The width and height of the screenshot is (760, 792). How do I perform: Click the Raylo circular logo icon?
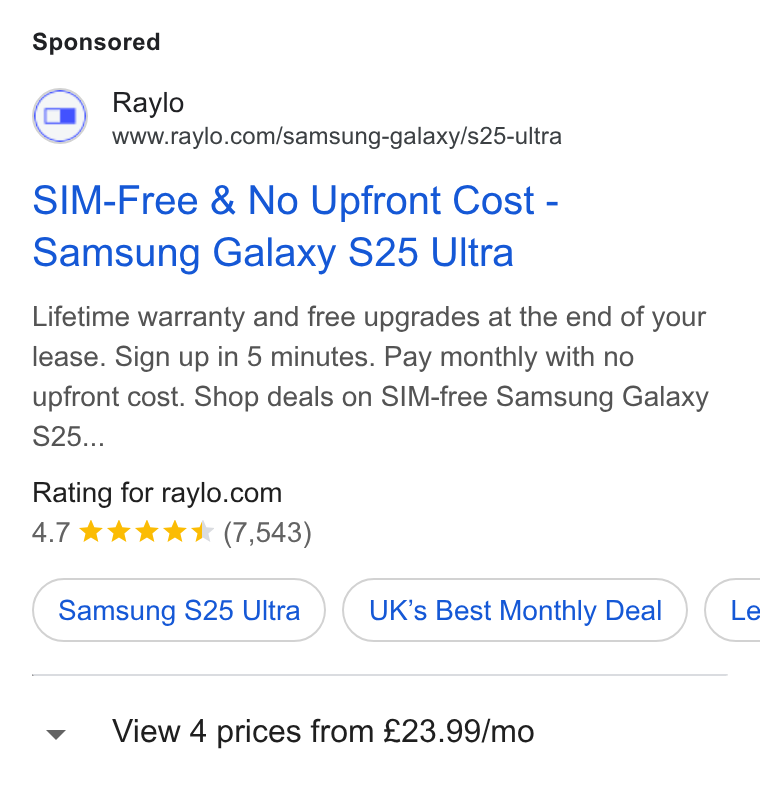point(60,116)
